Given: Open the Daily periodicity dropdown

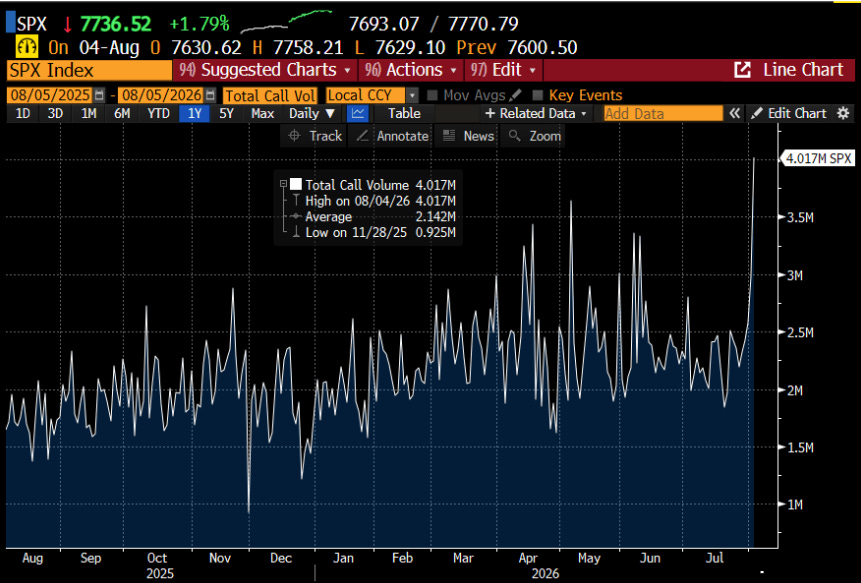Looking at the screenshot, I should tap(312, 113).
